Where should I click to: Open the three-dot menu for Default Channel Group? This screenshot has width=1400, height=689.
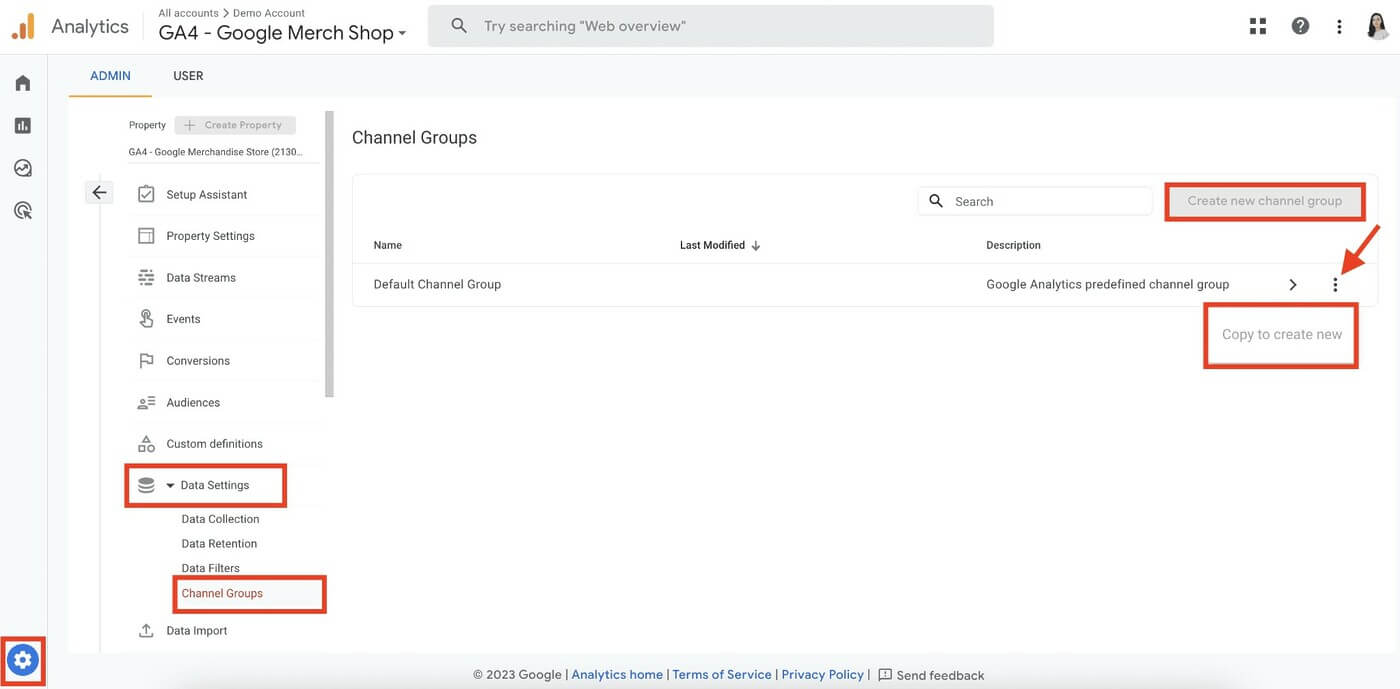click(1335, 284)
